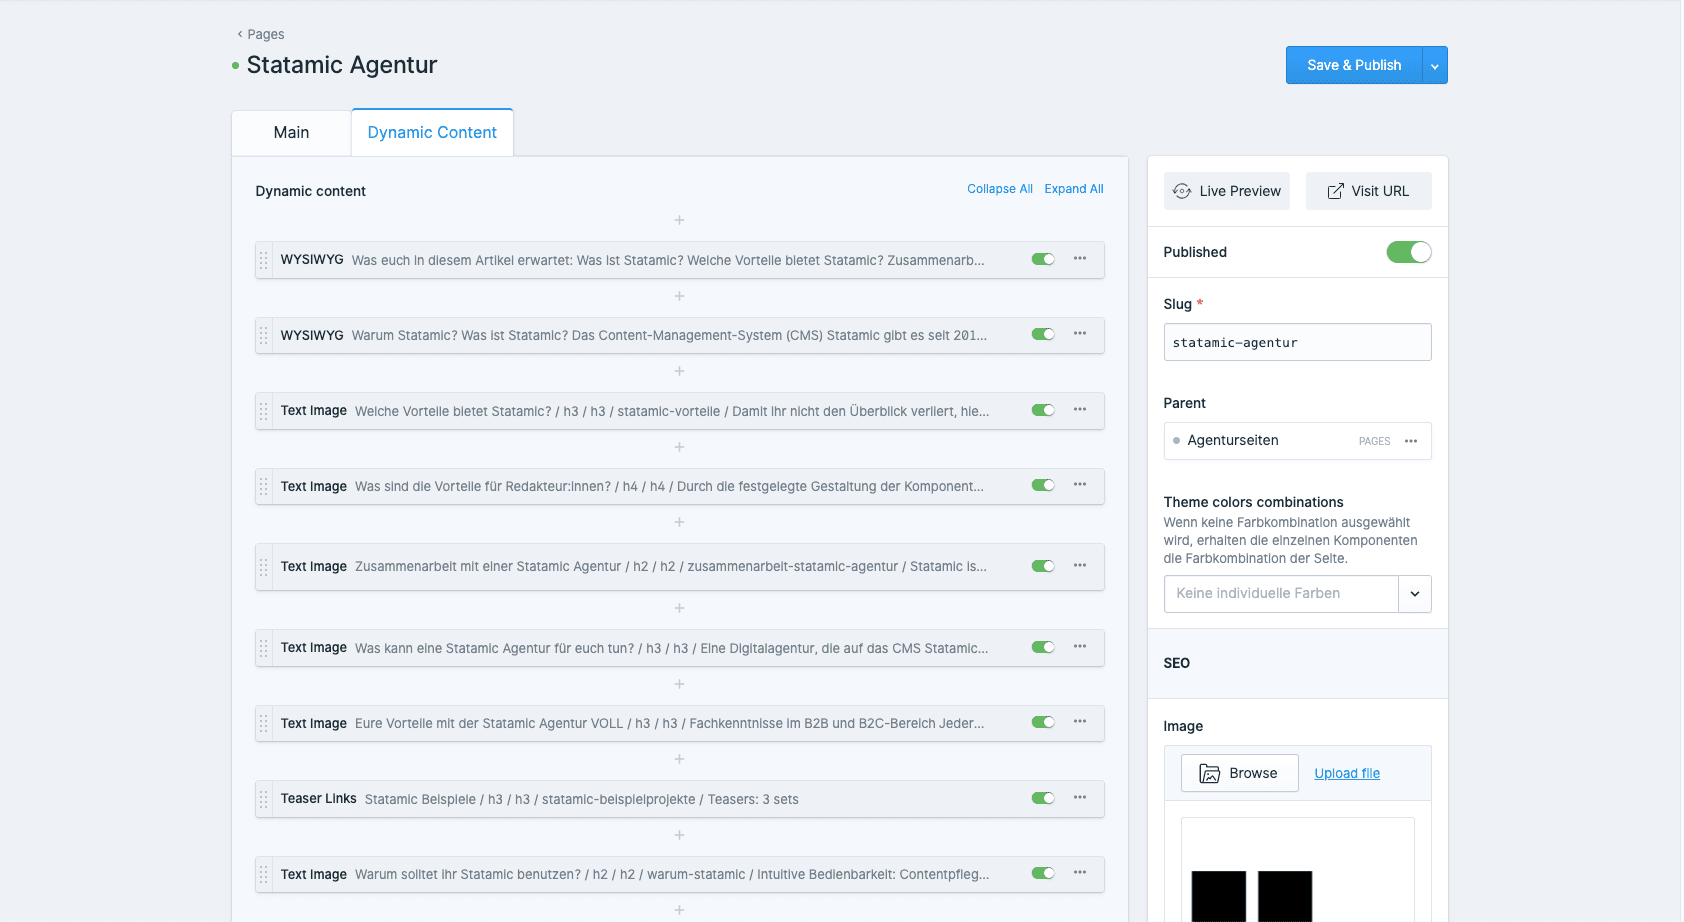The width and height of the screenshot is (1684, 922).
Task: Grab drag handle of 'Vorteile für Redakteur:innen' block
Action: coord(264,486)
